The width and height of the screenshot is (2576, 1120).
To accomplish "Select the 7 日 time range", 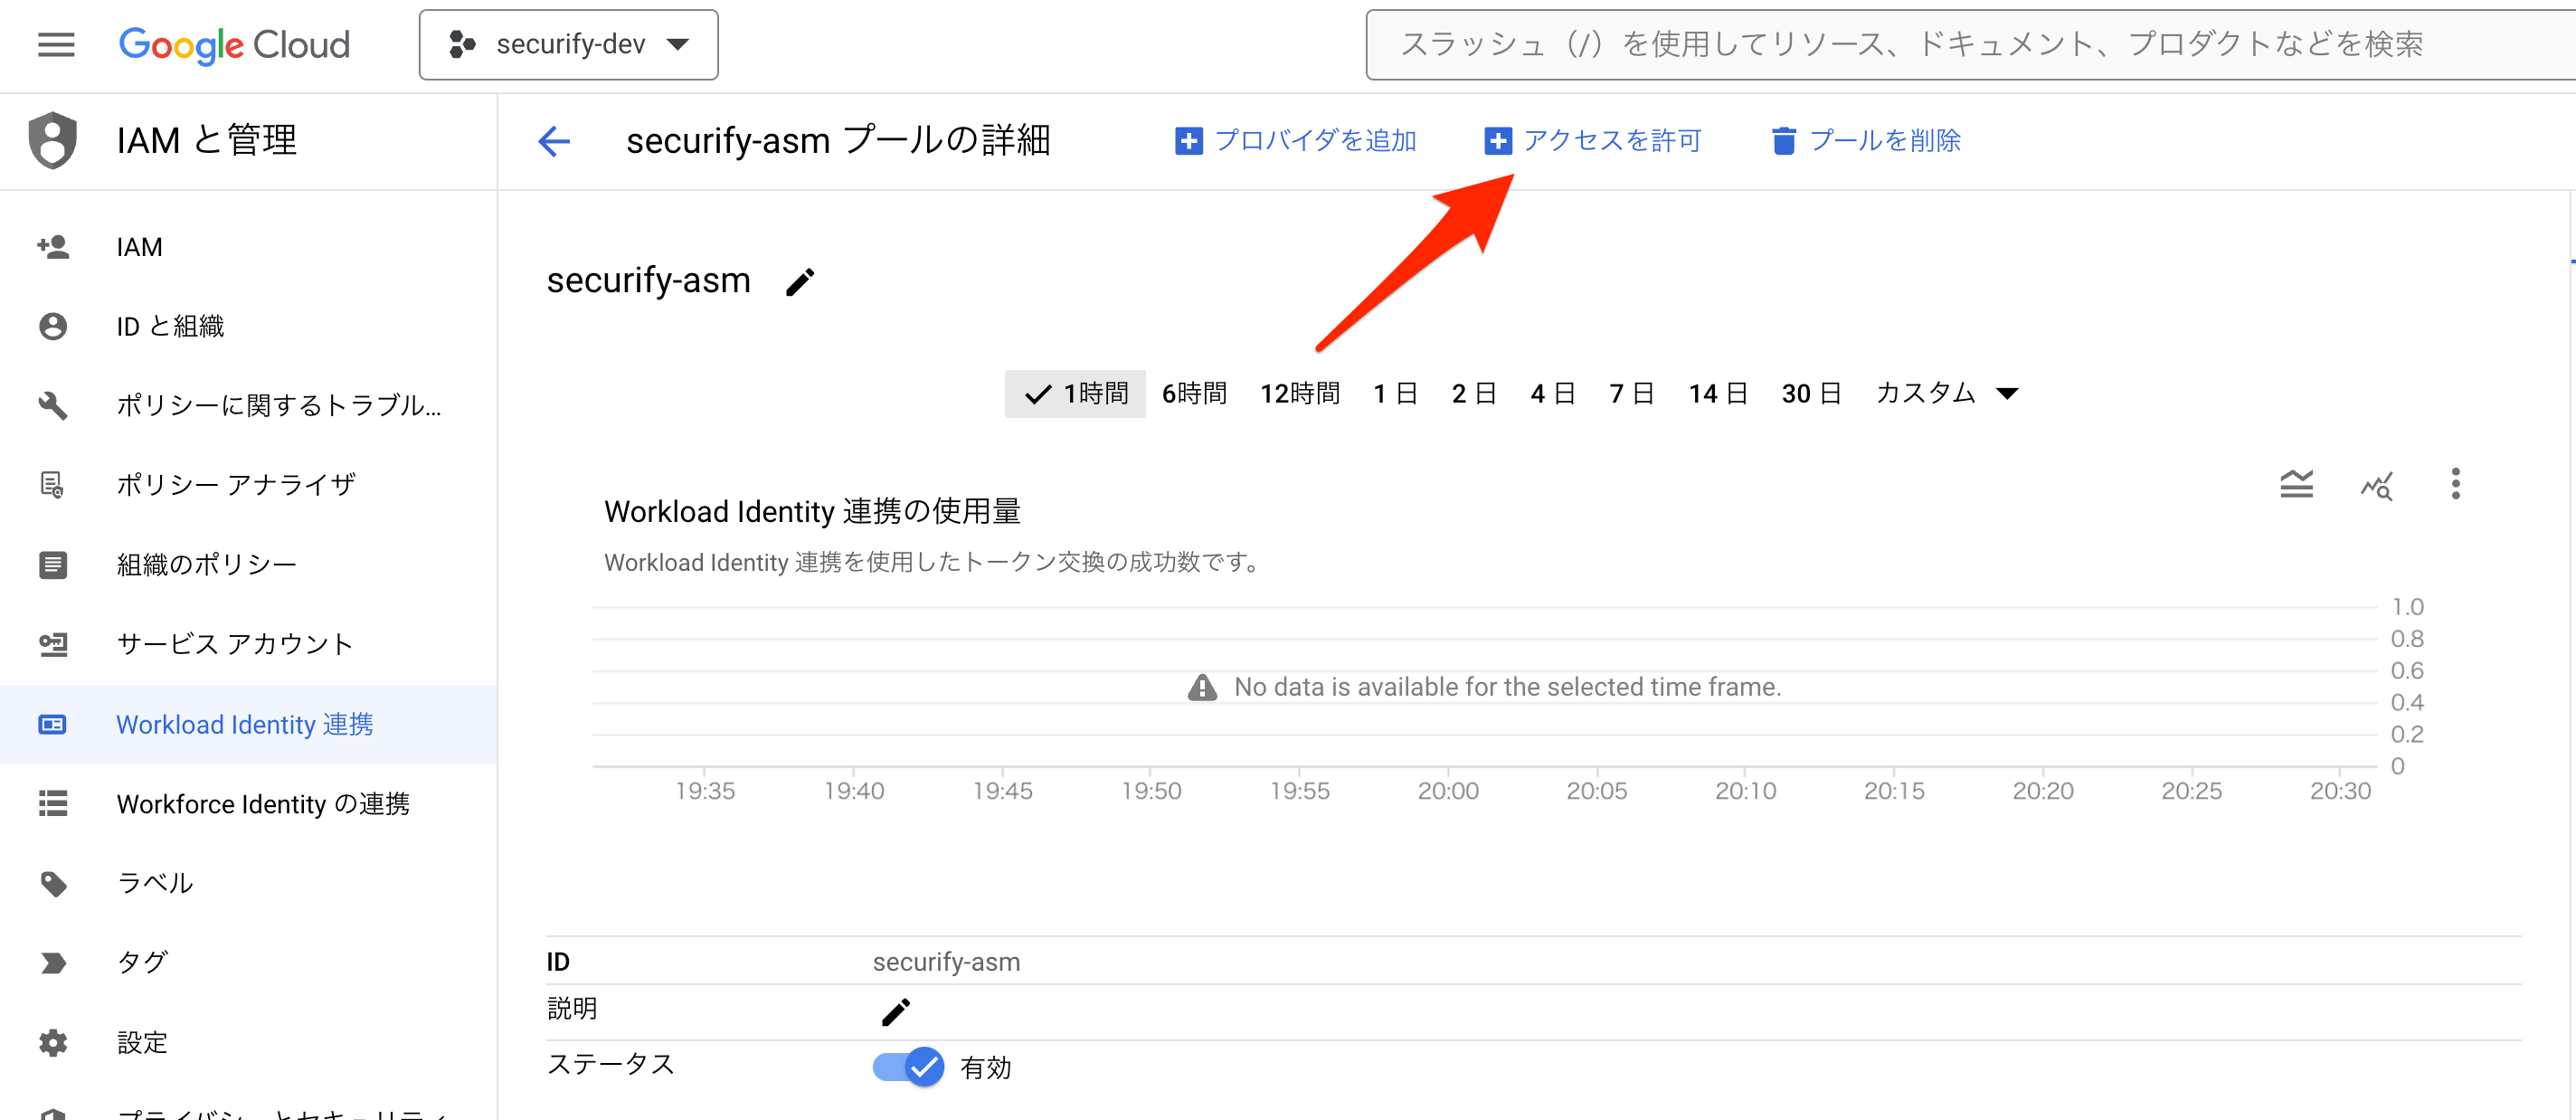I will (1631, 394).
